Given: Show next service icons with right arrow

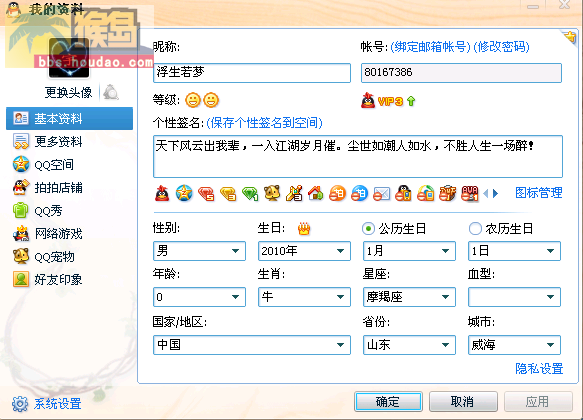Looking at the screenshot, I should [495, 193].
